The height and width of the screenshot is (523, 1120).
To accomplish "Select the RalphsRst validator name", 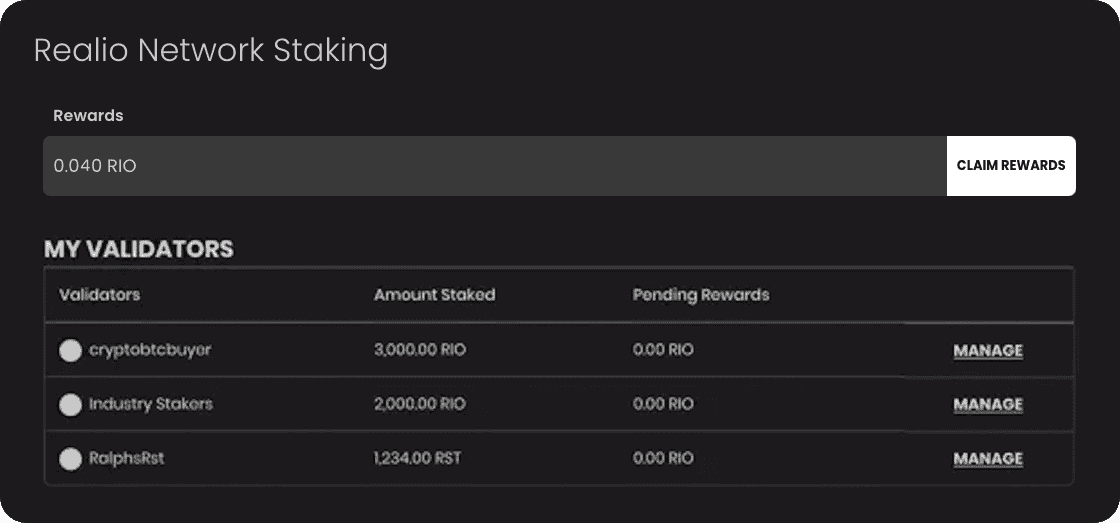I will [126, 458].
